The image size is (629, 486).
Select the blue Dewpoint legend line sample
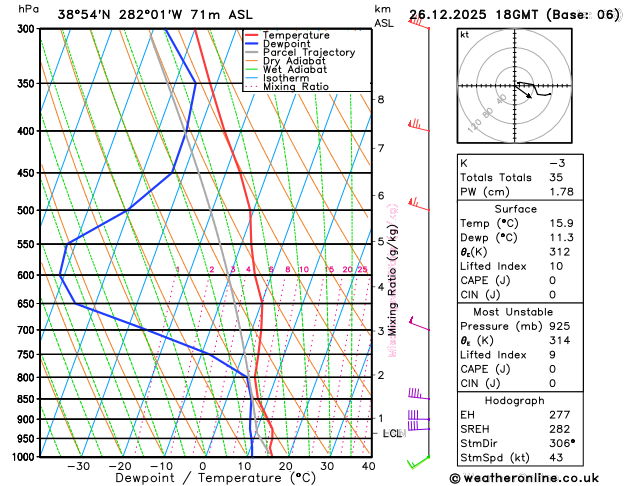[x=252, y=44]
